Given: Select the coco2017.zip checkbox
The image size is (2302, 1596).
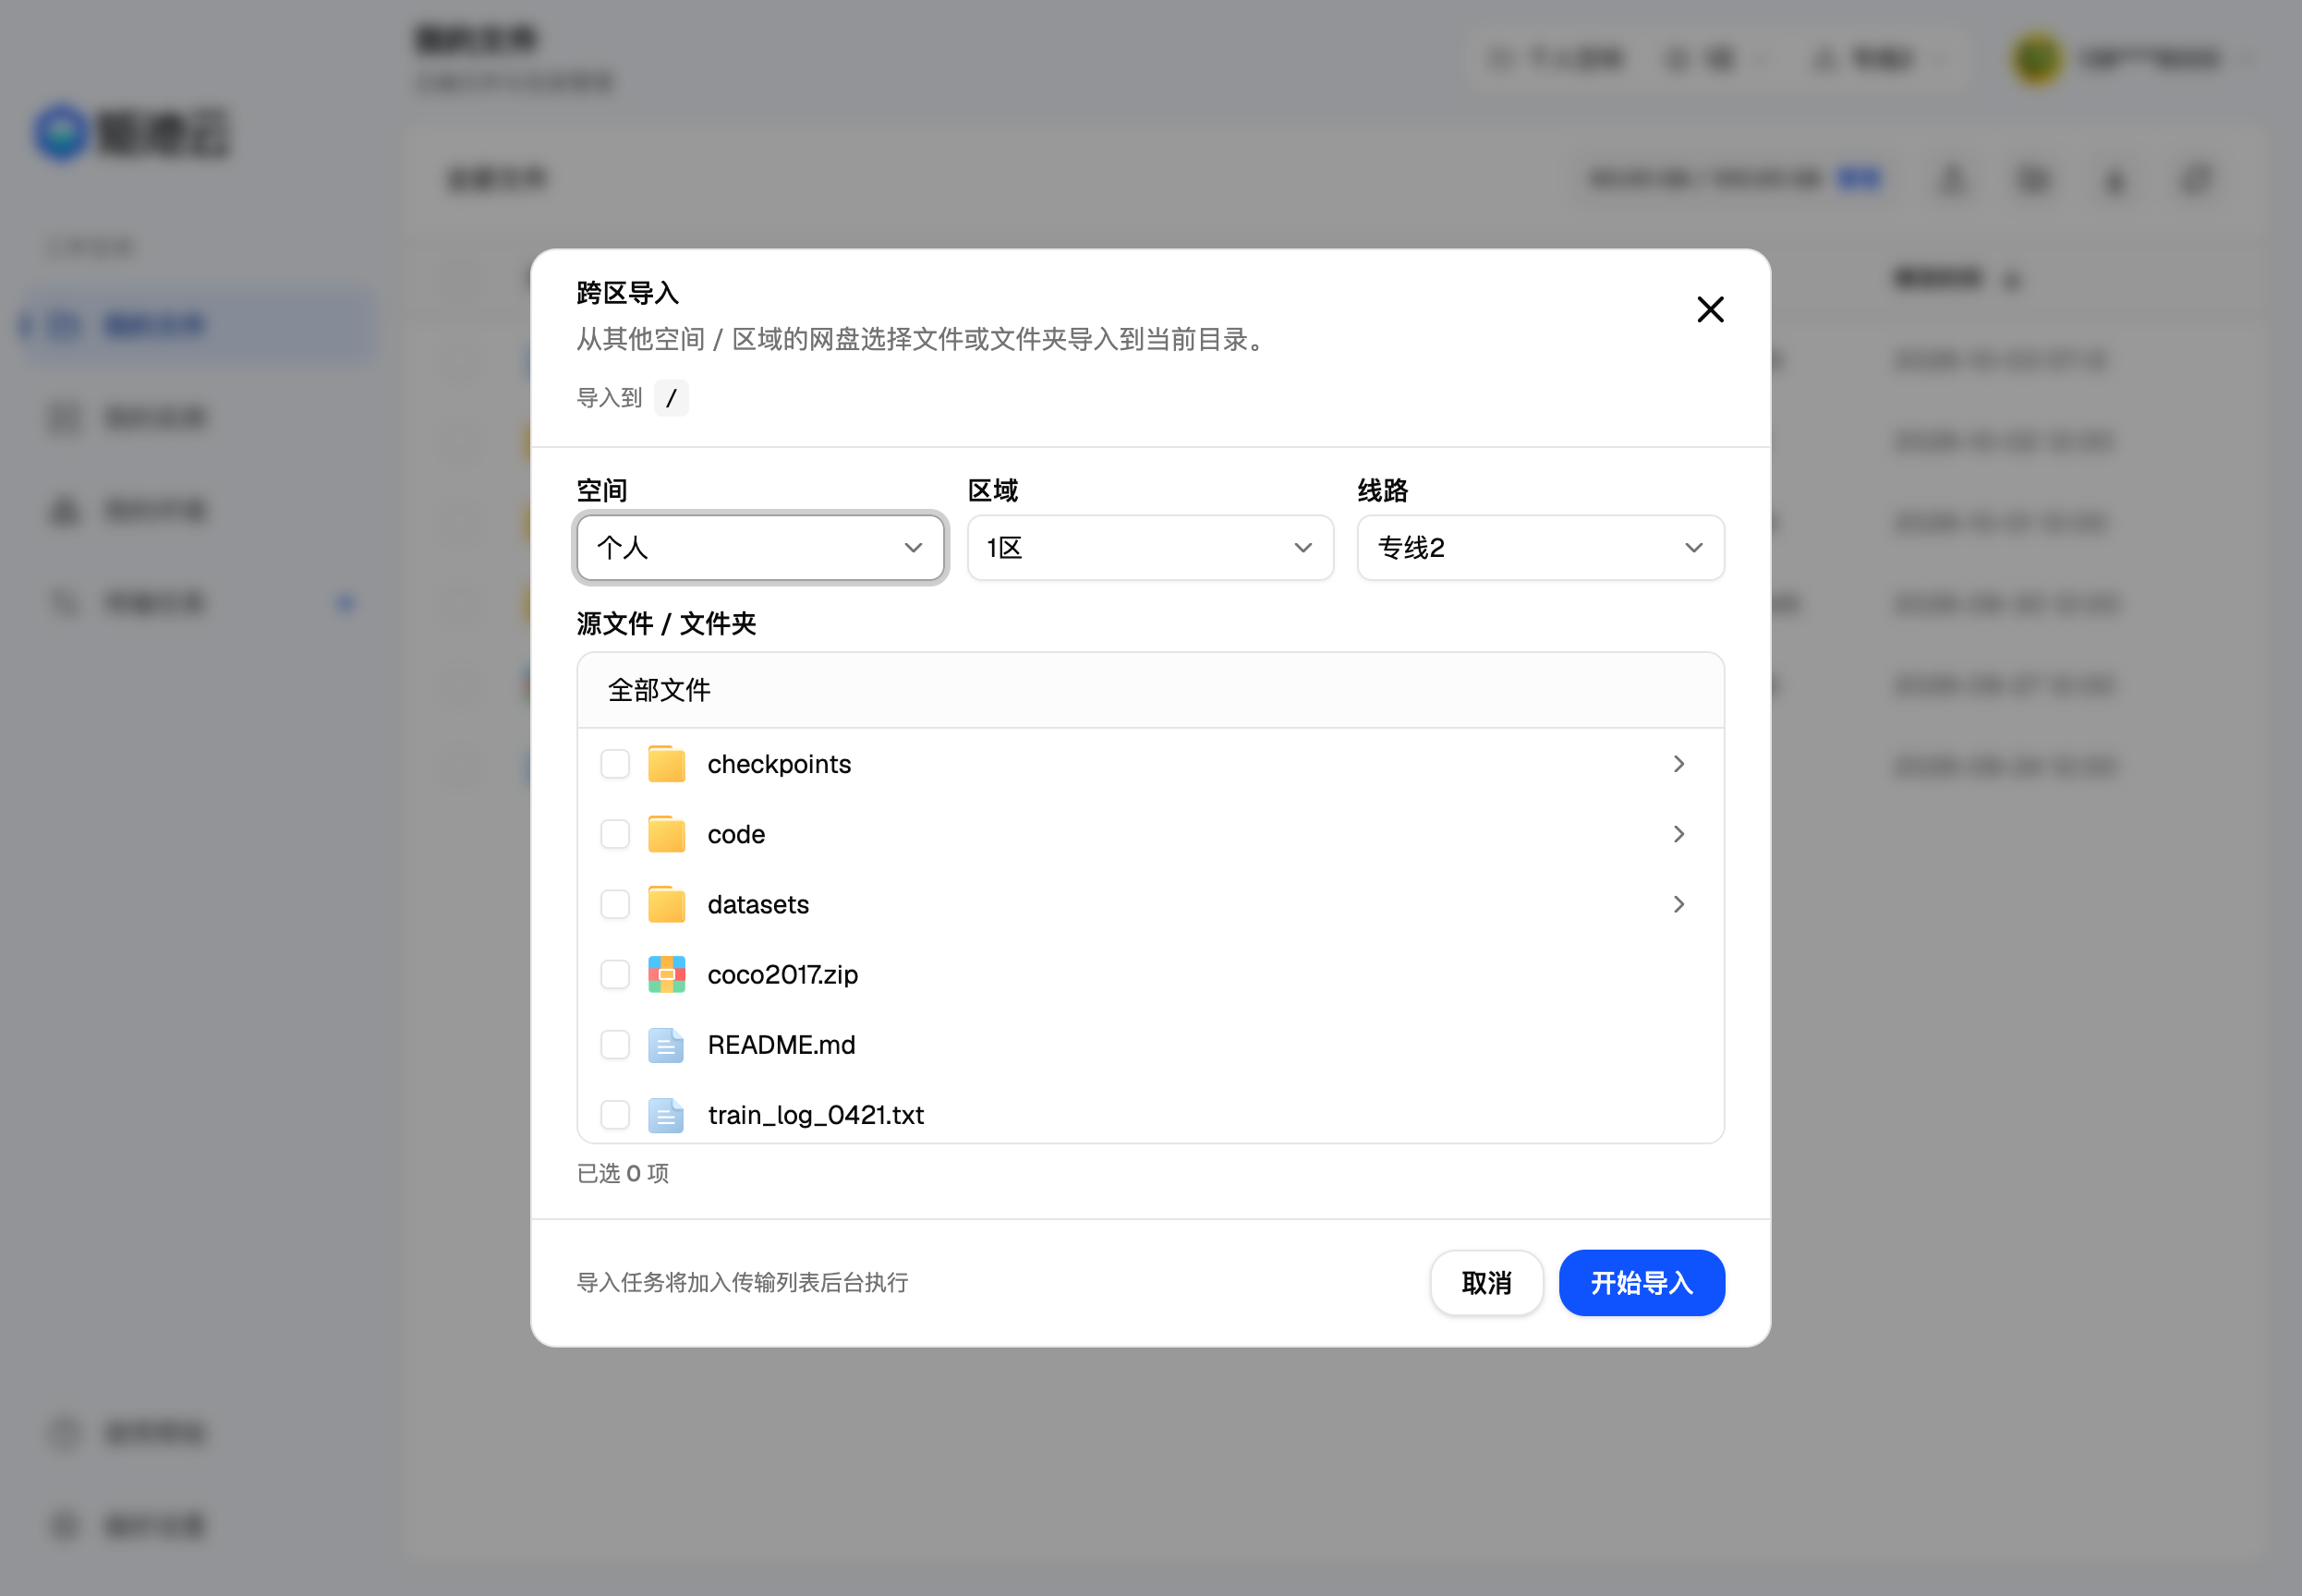Looking at the screenshot, I should tap(615, 974).
